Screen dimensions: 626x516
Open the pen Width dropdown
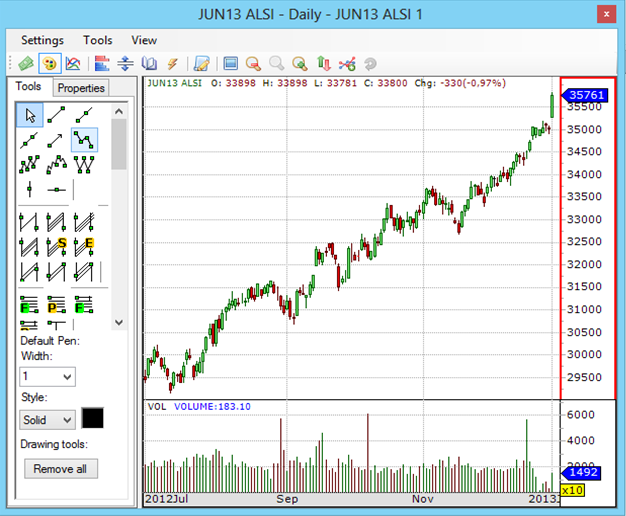click(47, 377)
